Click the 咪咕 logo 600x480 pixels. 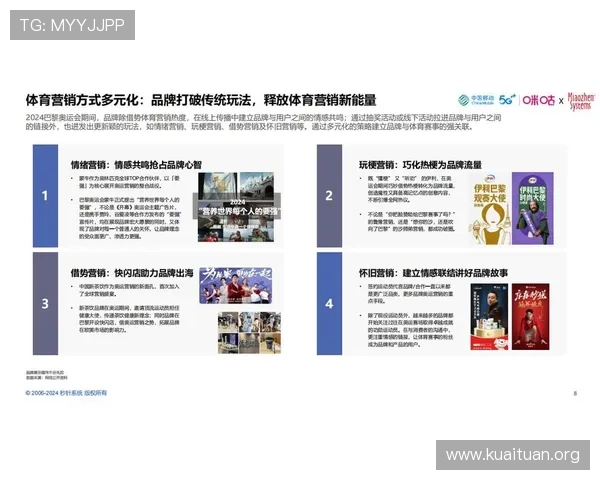538,100
